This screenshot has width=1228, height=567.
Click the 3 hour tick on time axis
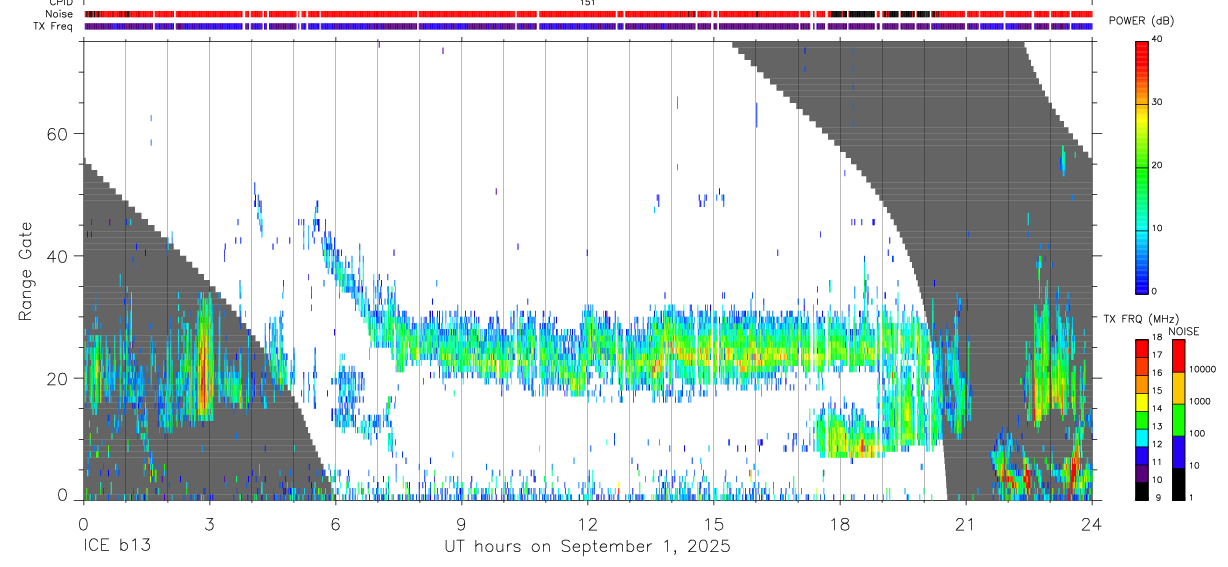tap(209, 523)
